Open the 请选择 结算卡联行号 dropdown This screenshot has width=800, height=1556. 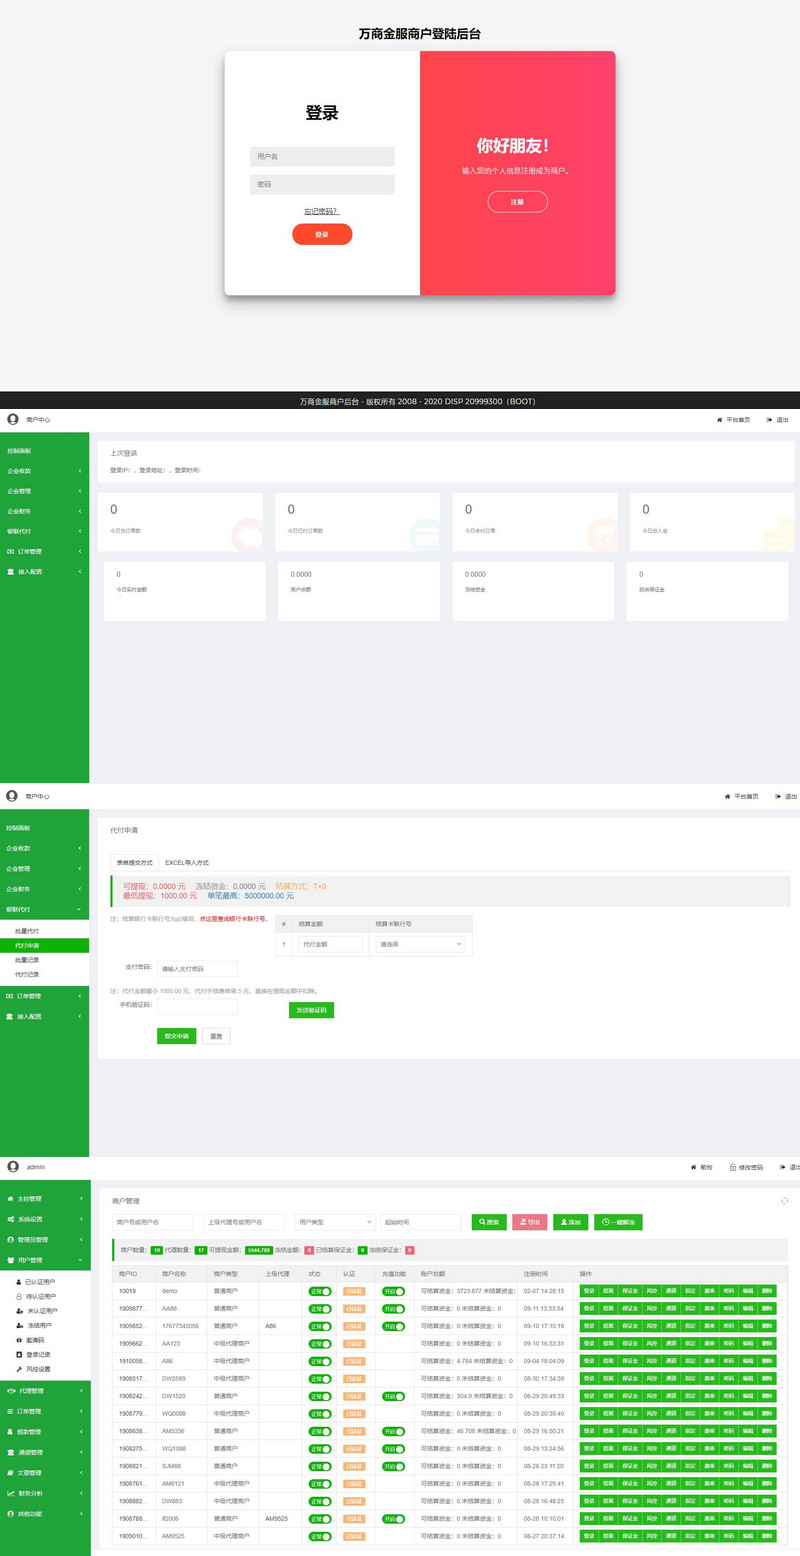pos(419,944)
